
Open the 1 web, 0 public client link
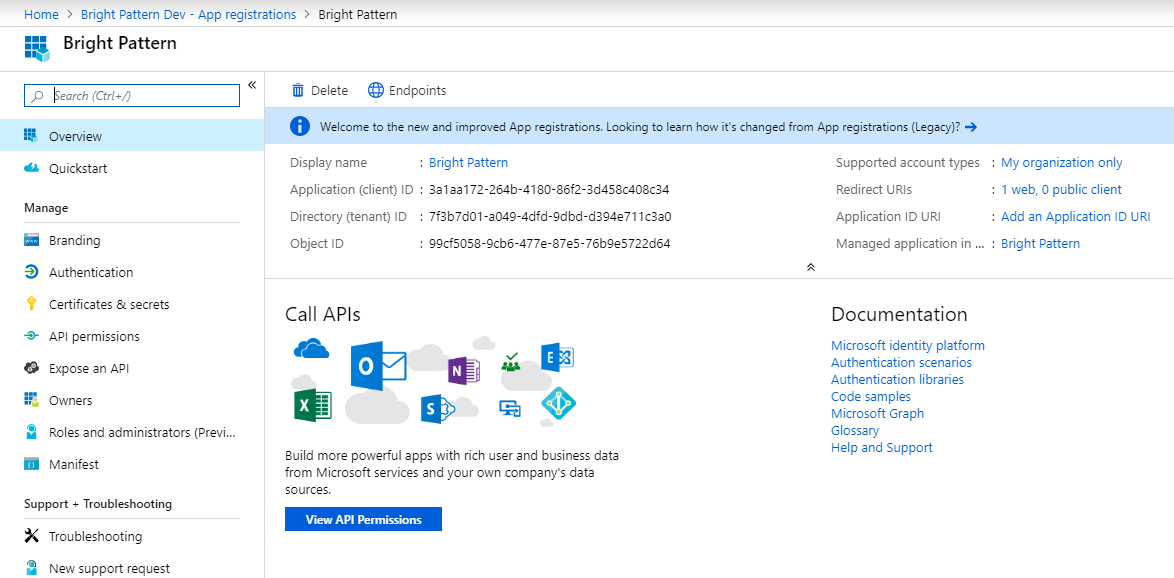1061,189
